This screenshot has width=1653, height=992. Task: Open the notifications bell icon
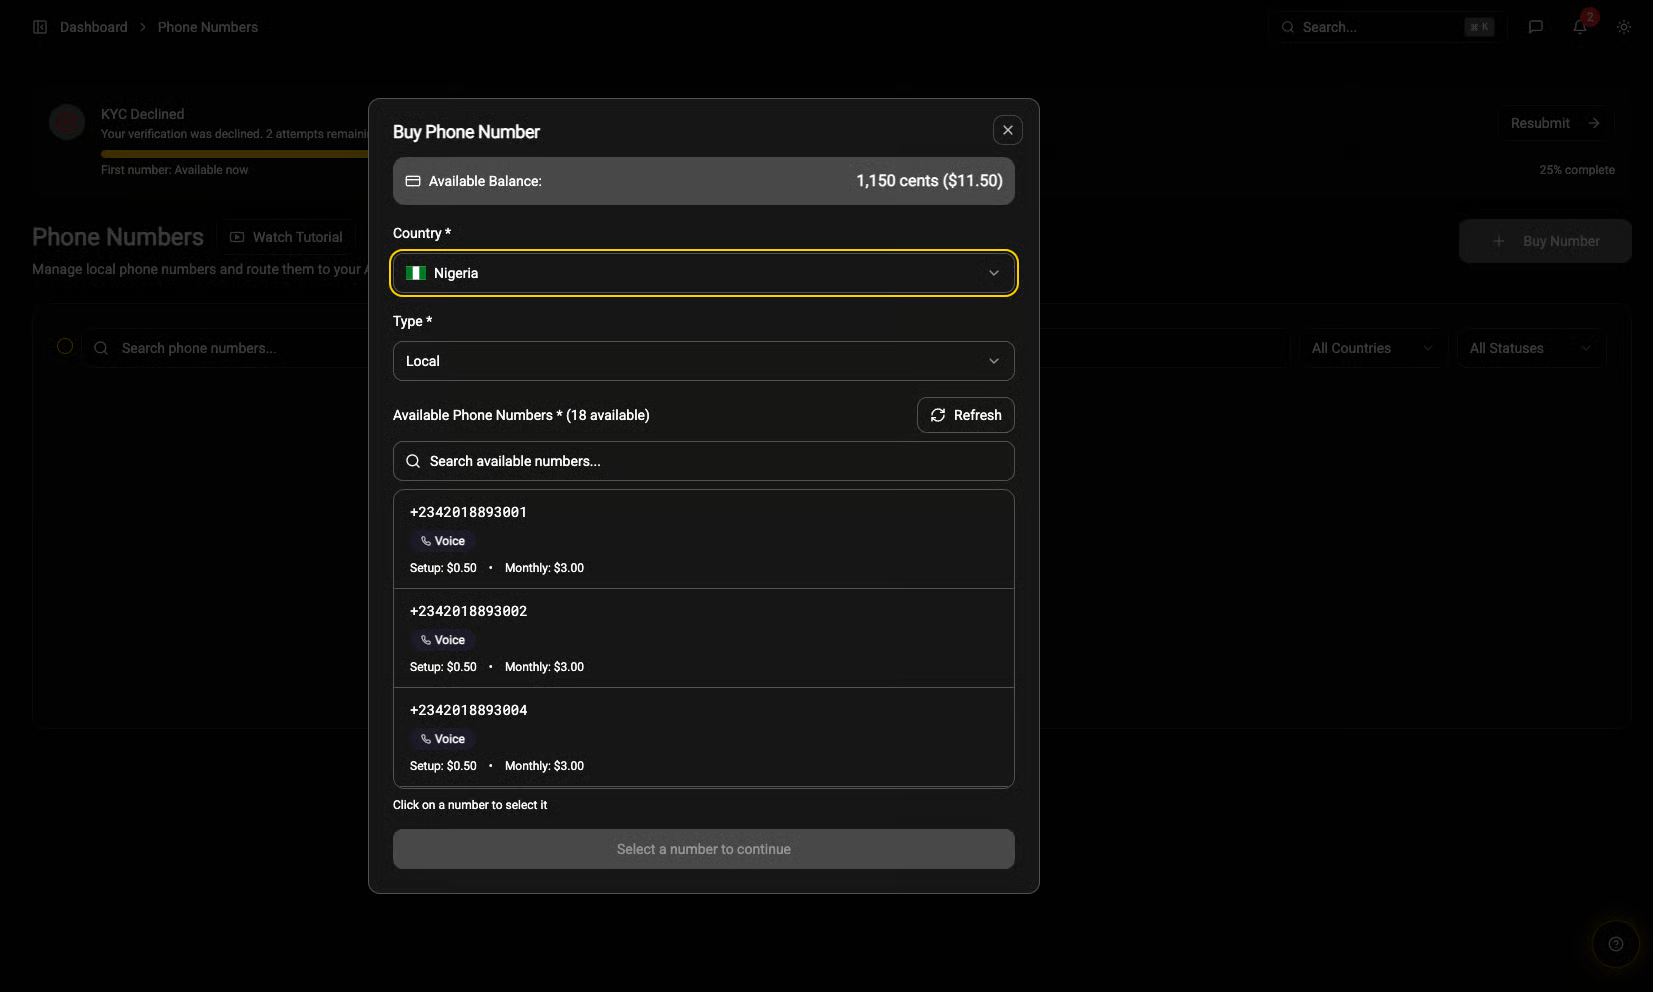(1580, 27)
